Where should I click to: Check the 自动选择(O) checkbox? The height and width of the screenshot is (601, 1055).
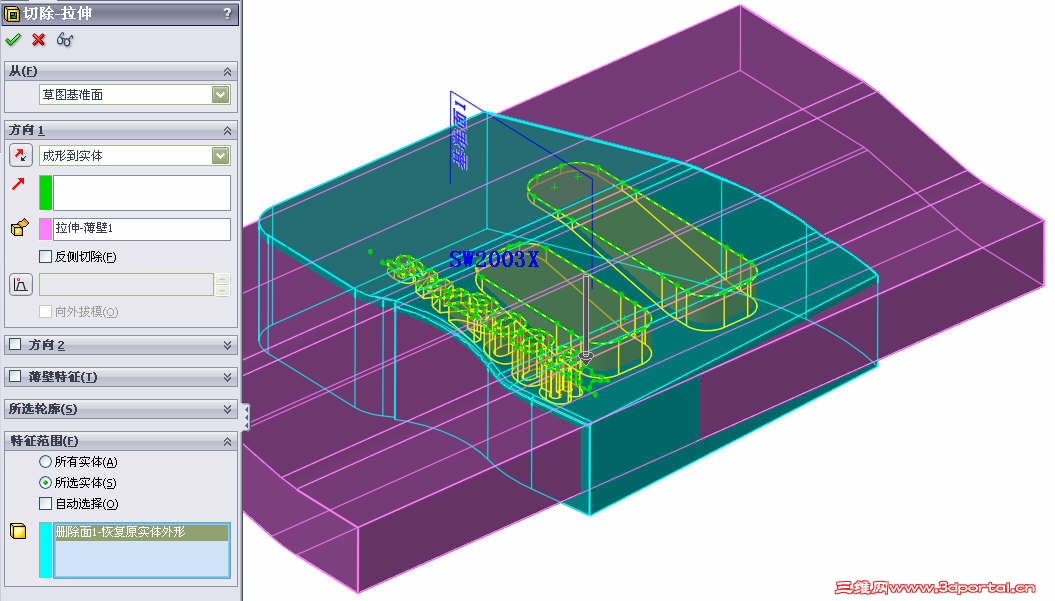[x=46, y=503]
